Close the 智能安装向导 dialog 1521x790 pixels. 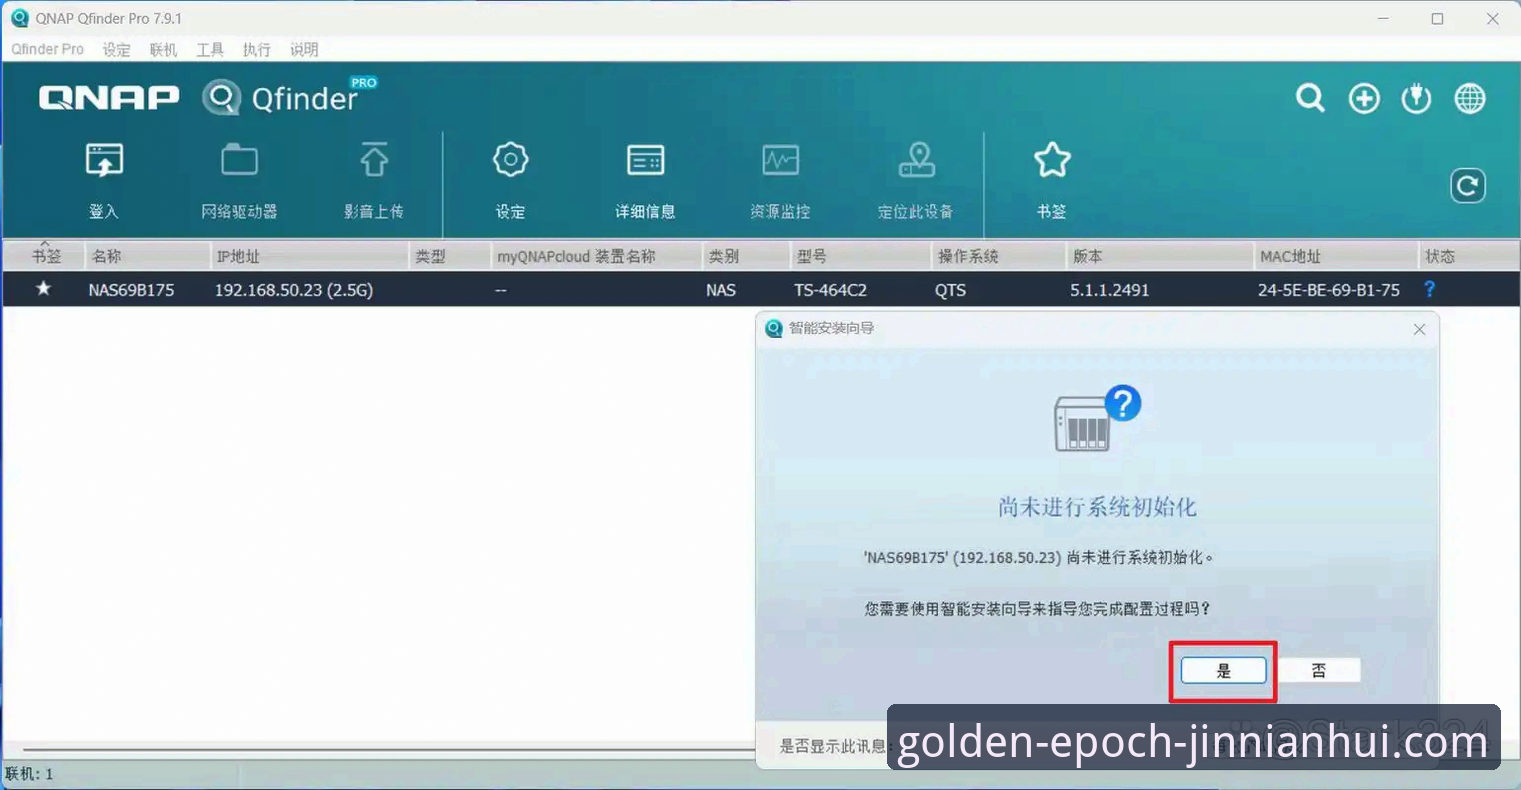[x=1419, y=329]
